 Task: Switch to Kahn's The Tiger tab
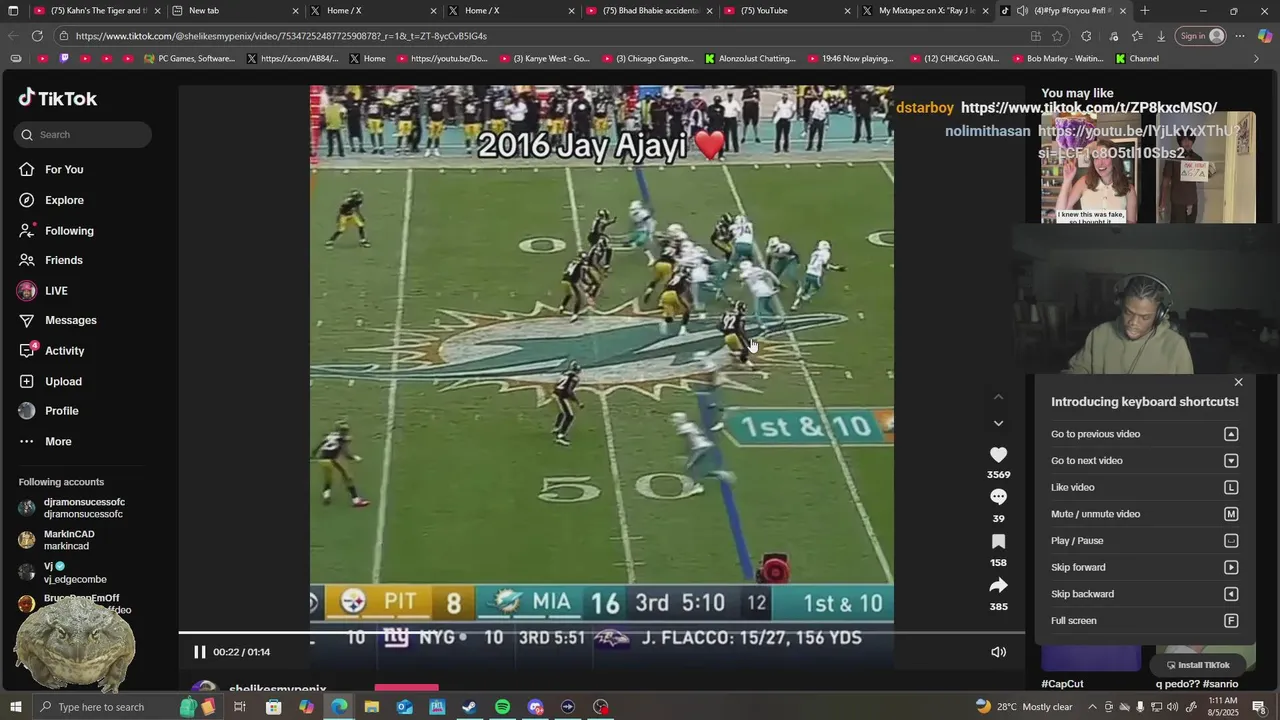94,11
